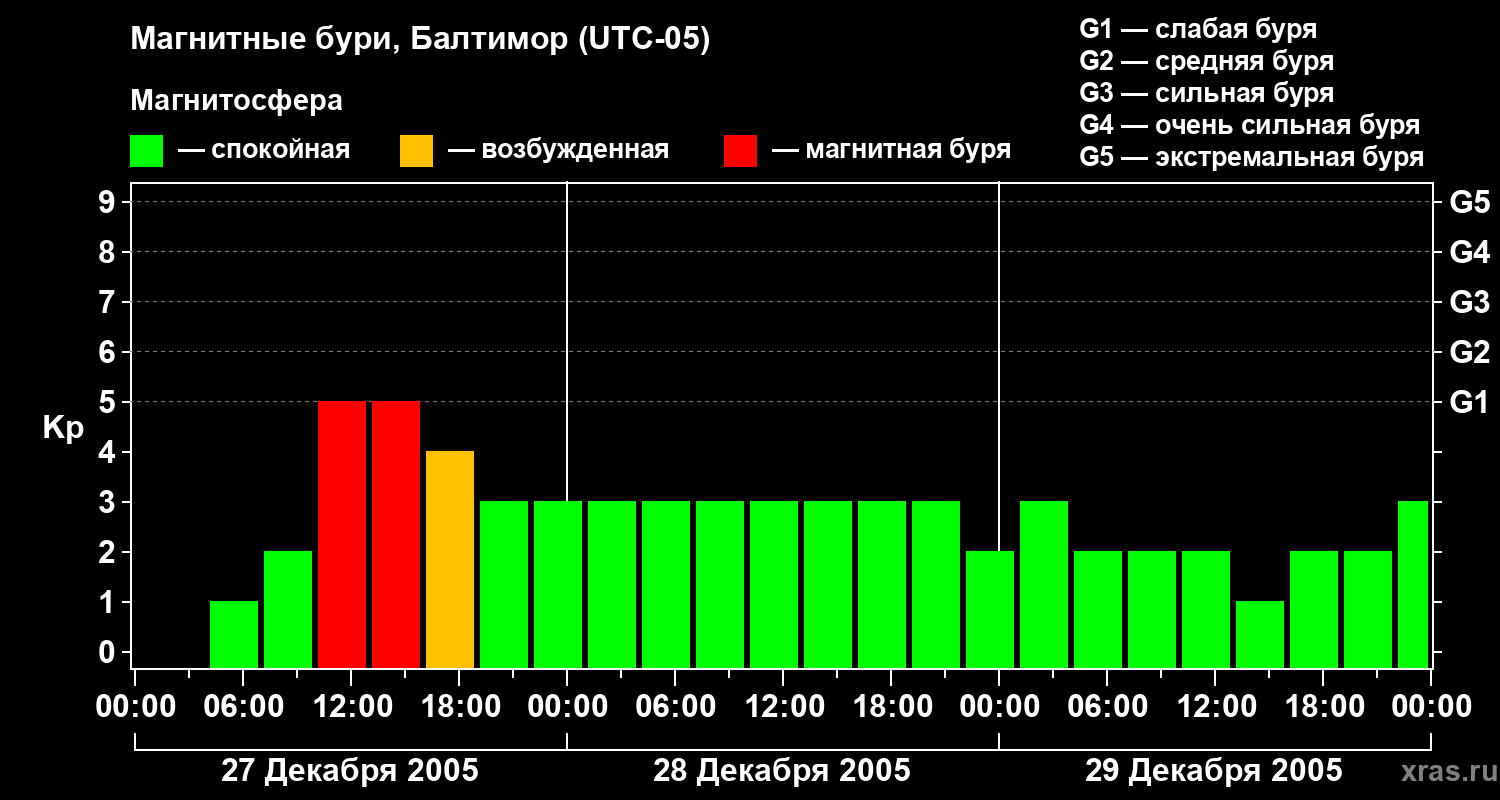Click the chart title Магнитные бури, Балтимор
The image size is (1500, 800).
coord(420,40)
